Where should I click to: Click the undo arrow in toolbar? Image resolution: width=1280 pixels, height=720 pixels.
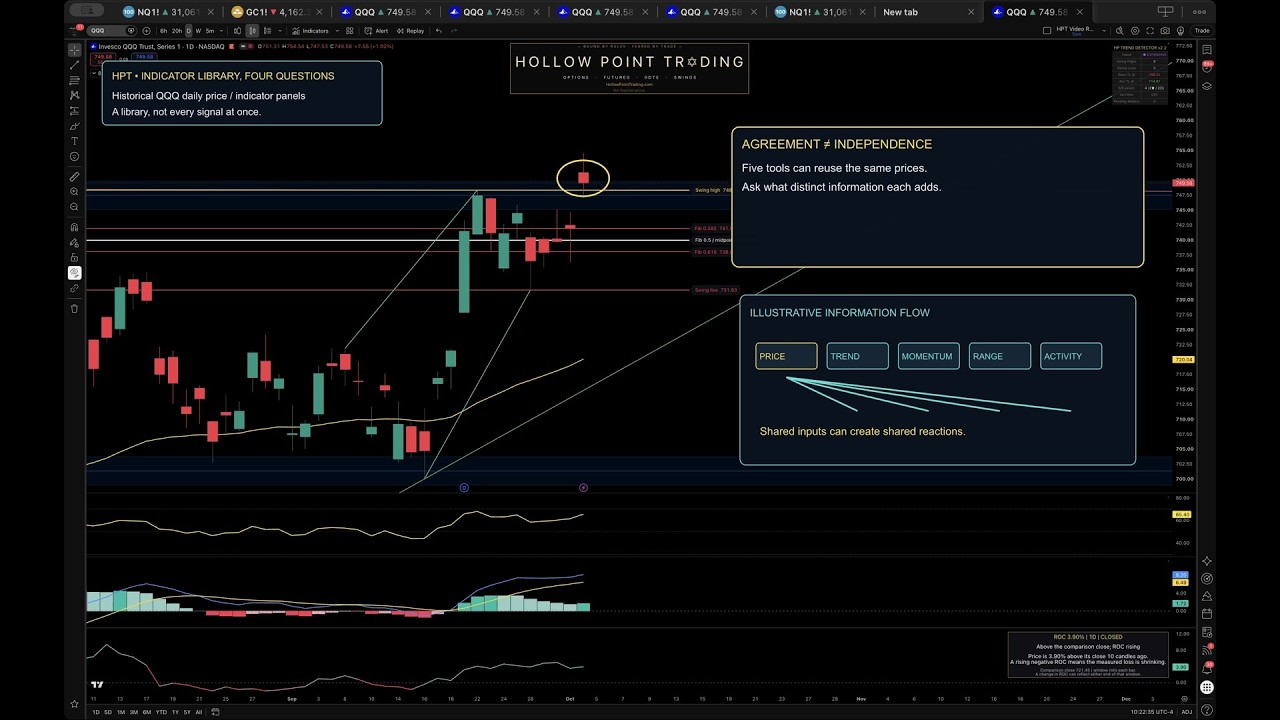[439, 31]
